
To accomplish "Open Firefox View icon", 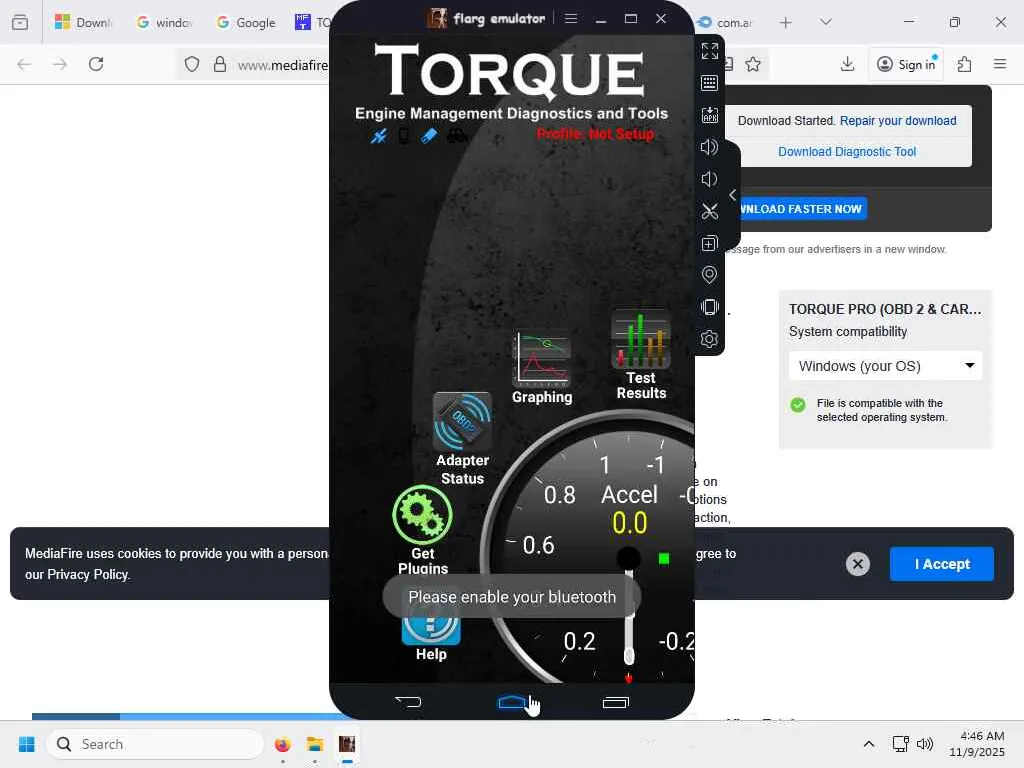I will click(x=20, y=22).
